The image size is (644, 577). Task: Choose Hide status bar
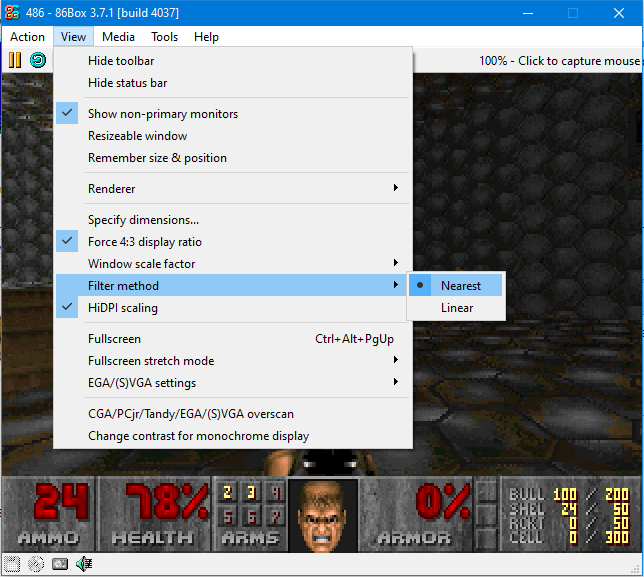click(233, 83)
